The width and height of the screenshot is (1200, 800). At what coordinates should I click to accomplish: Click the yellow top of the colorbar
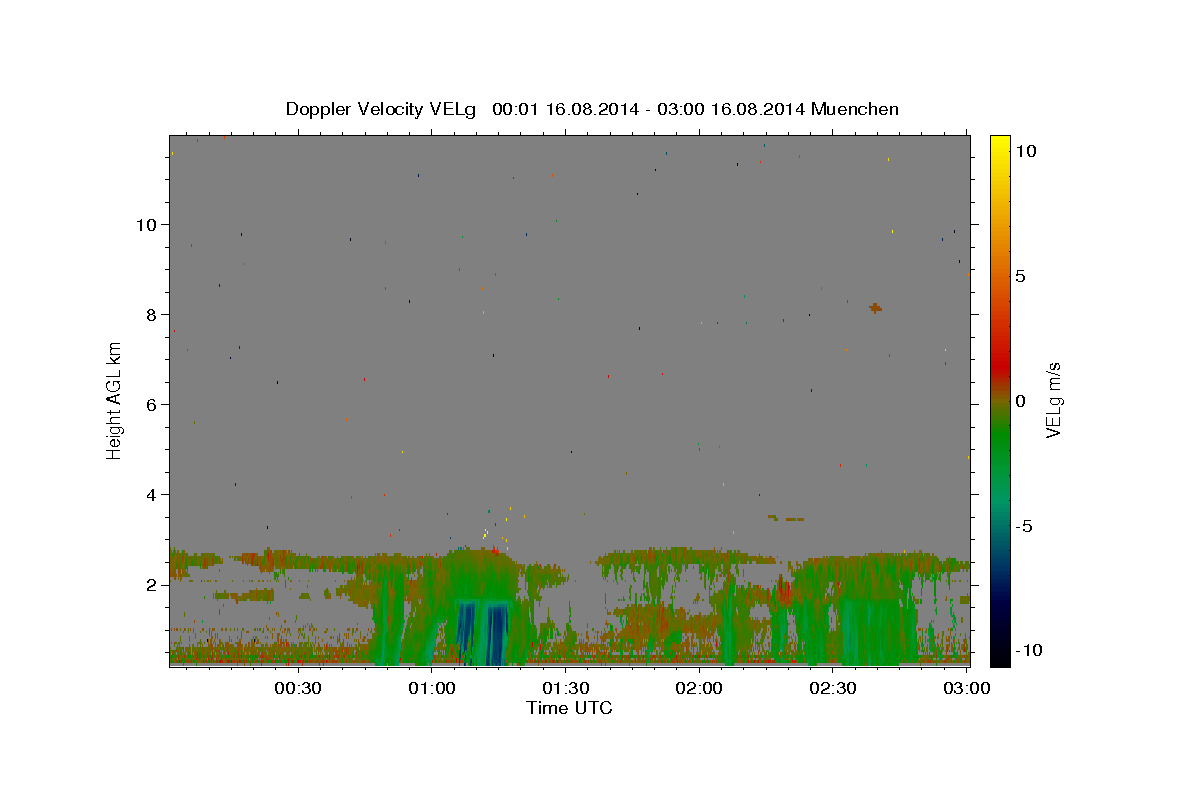point(999,145)
